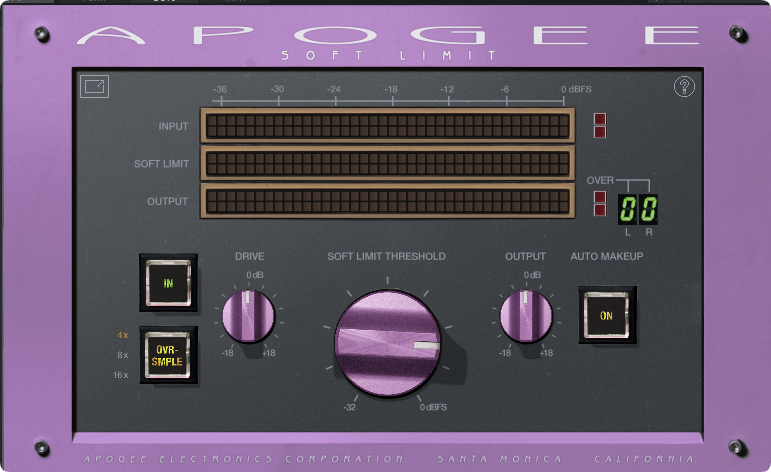Click the 16x oversampling label
Image resolution: width=771 pixels, height=472 pixels.
click(121, 375)
